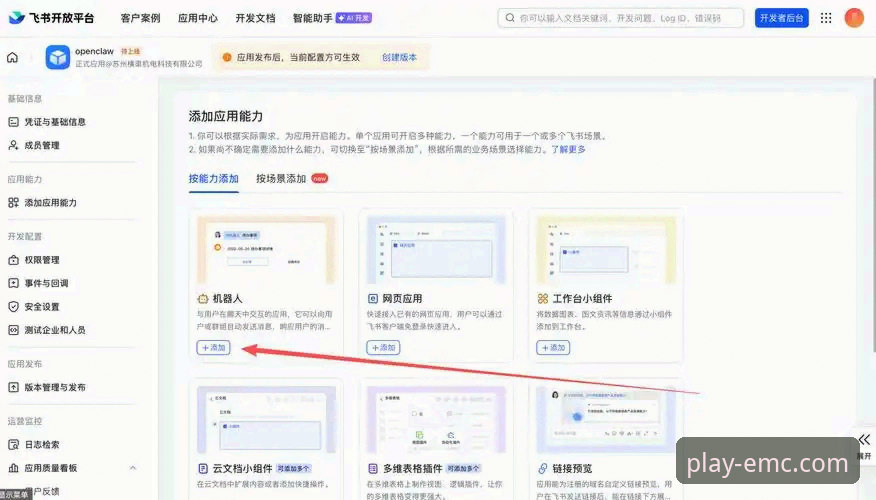Viewport: 876px width, 500px height.
Task: Add the 机器人 capability
Action: (x=213, y=347)
